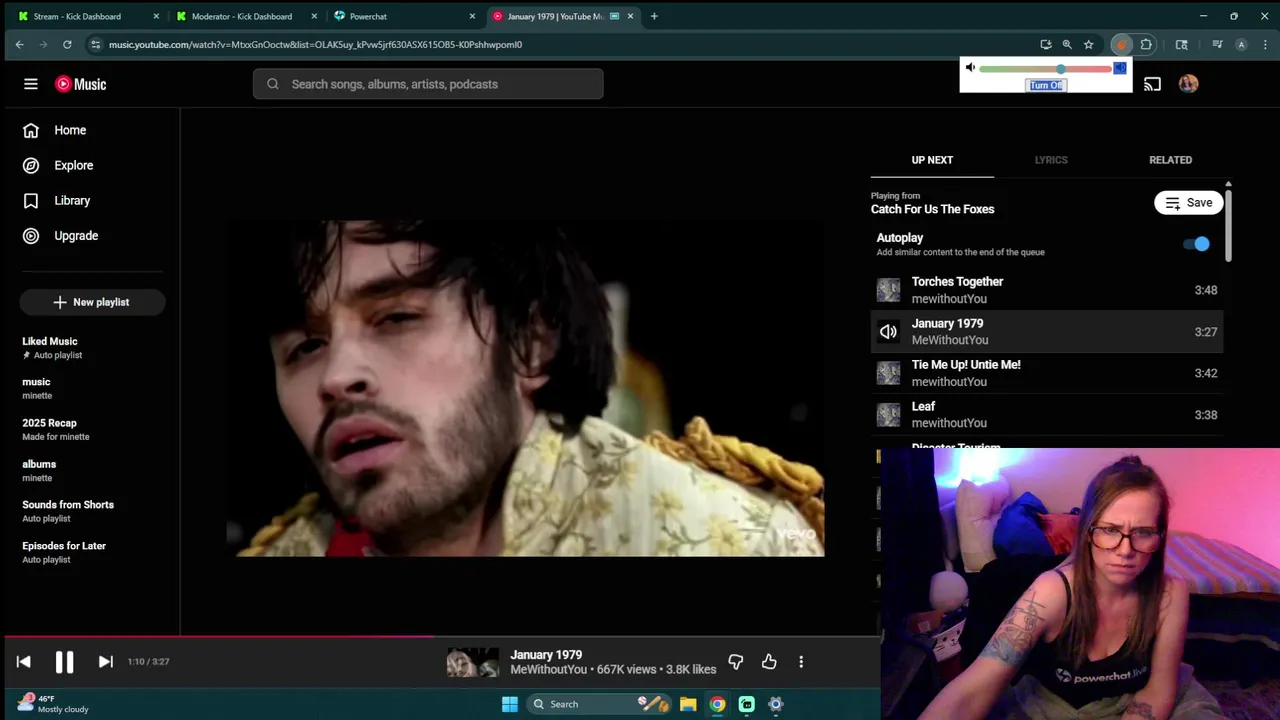
Task: Seek on the song progress bar
Action: [440, 636]
